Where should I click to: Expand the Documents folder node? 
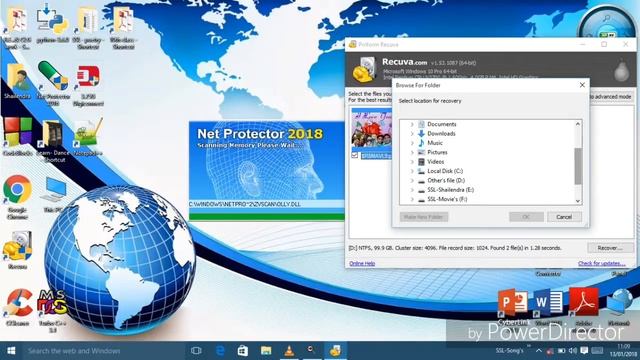click(412, 124)
